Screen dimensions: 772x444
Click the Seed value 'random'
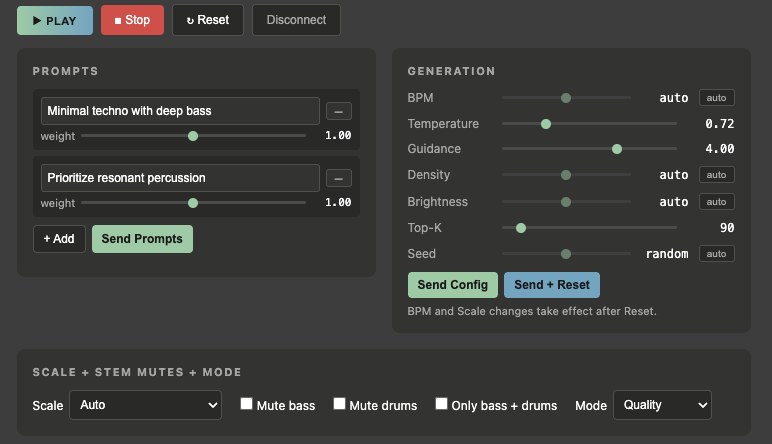tap(667, 254)
